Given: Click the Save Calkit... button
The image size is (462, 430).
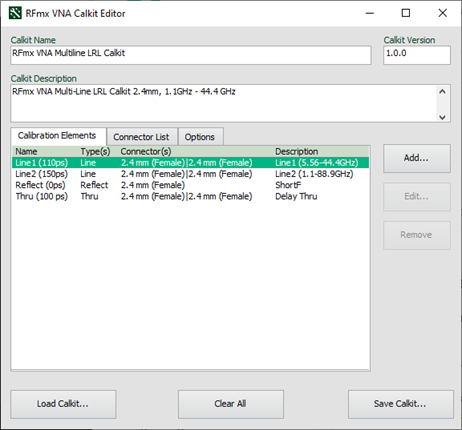Looking at the screenshot, I should (x=401, y=404).
